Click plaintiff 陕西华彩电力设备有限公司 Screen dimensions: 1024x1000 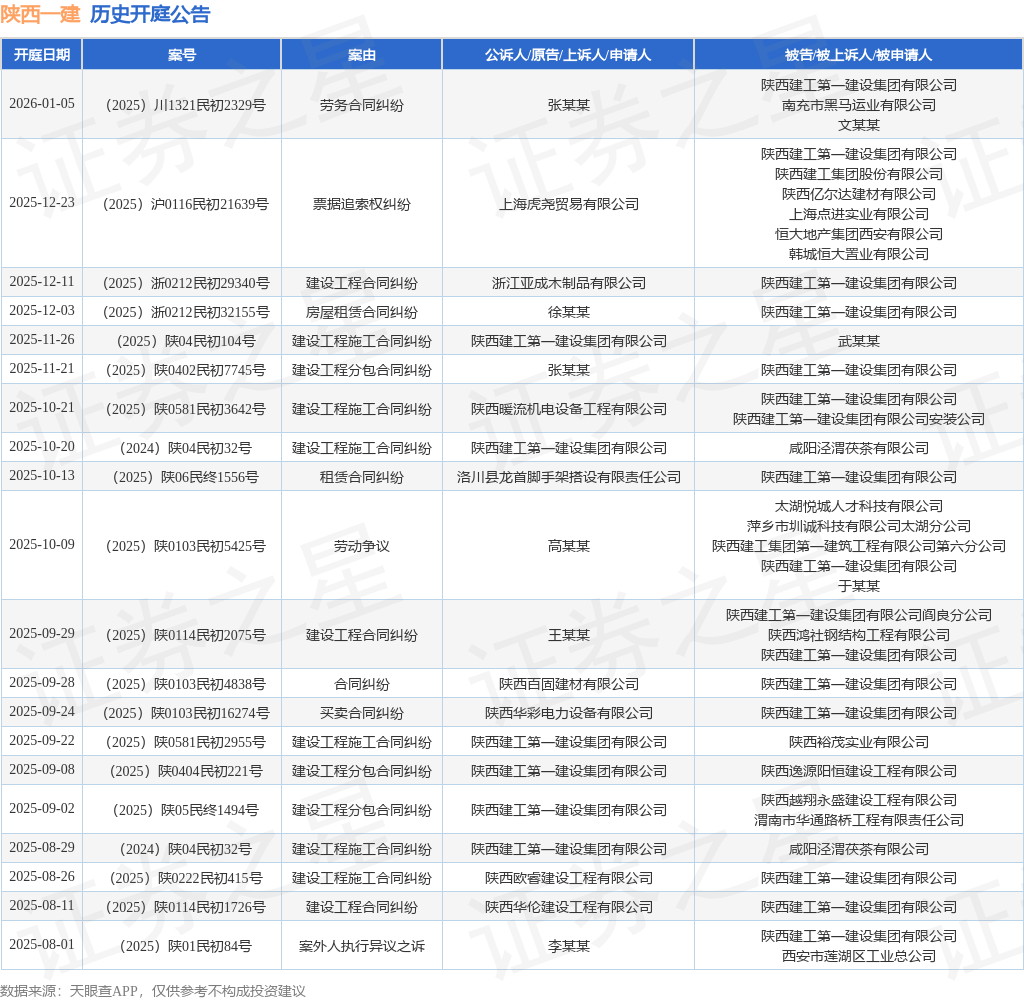coord(569,713)
